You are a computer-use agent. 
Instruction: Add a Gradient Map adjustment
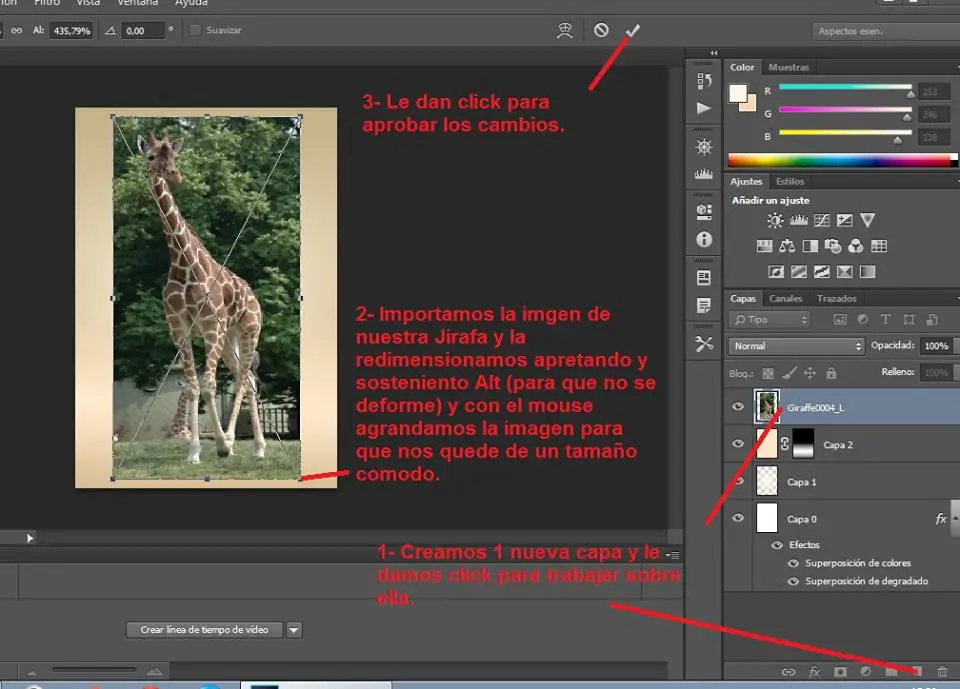click(x=868, y=272)
